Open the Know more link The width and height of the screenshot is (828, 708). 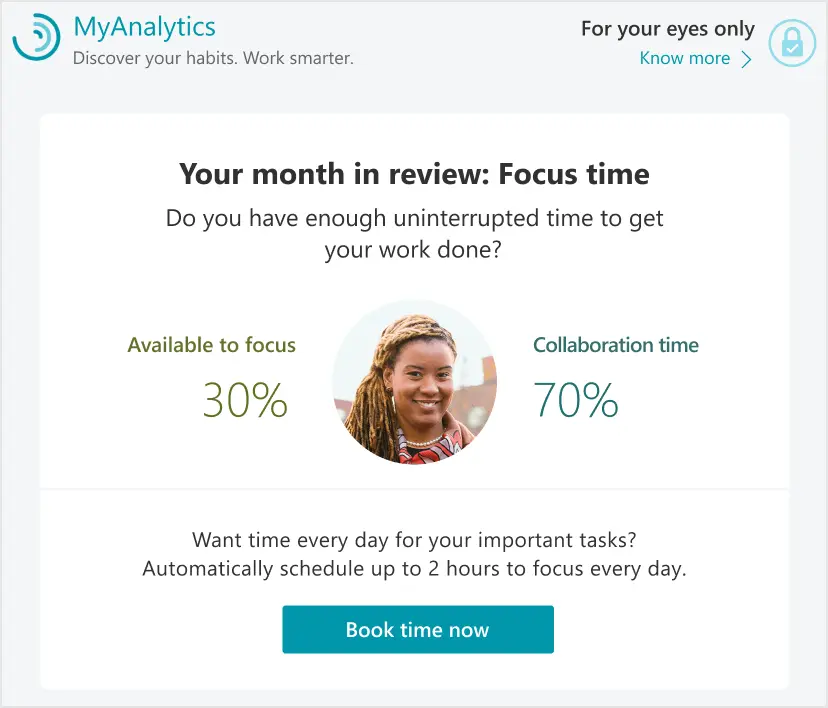click(x=685, y=58)
